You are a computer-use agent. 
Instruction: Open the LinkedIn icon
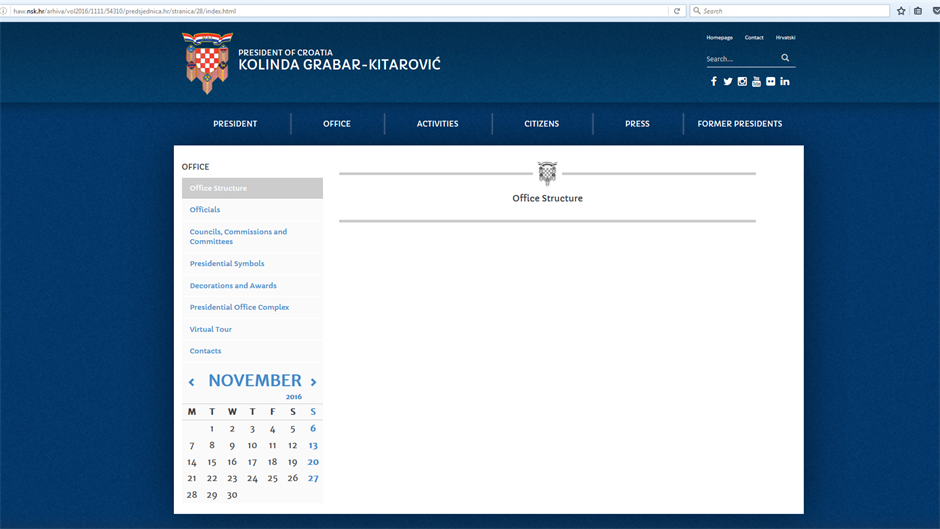(x=785, y=82)
